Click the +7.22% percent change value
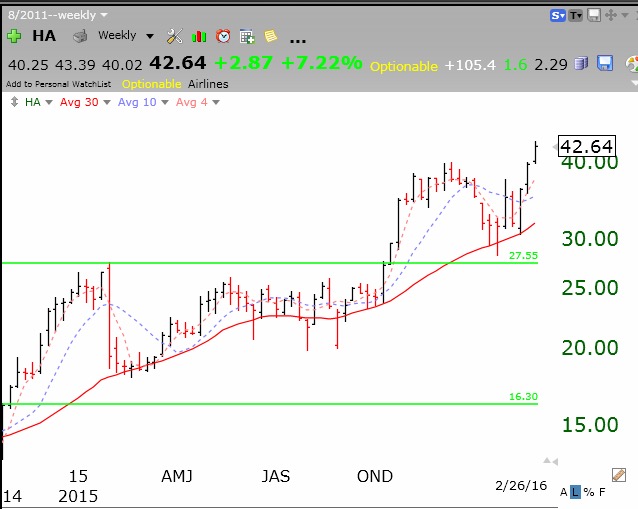Screen dimensions: 638x509 tap(321, 63)
